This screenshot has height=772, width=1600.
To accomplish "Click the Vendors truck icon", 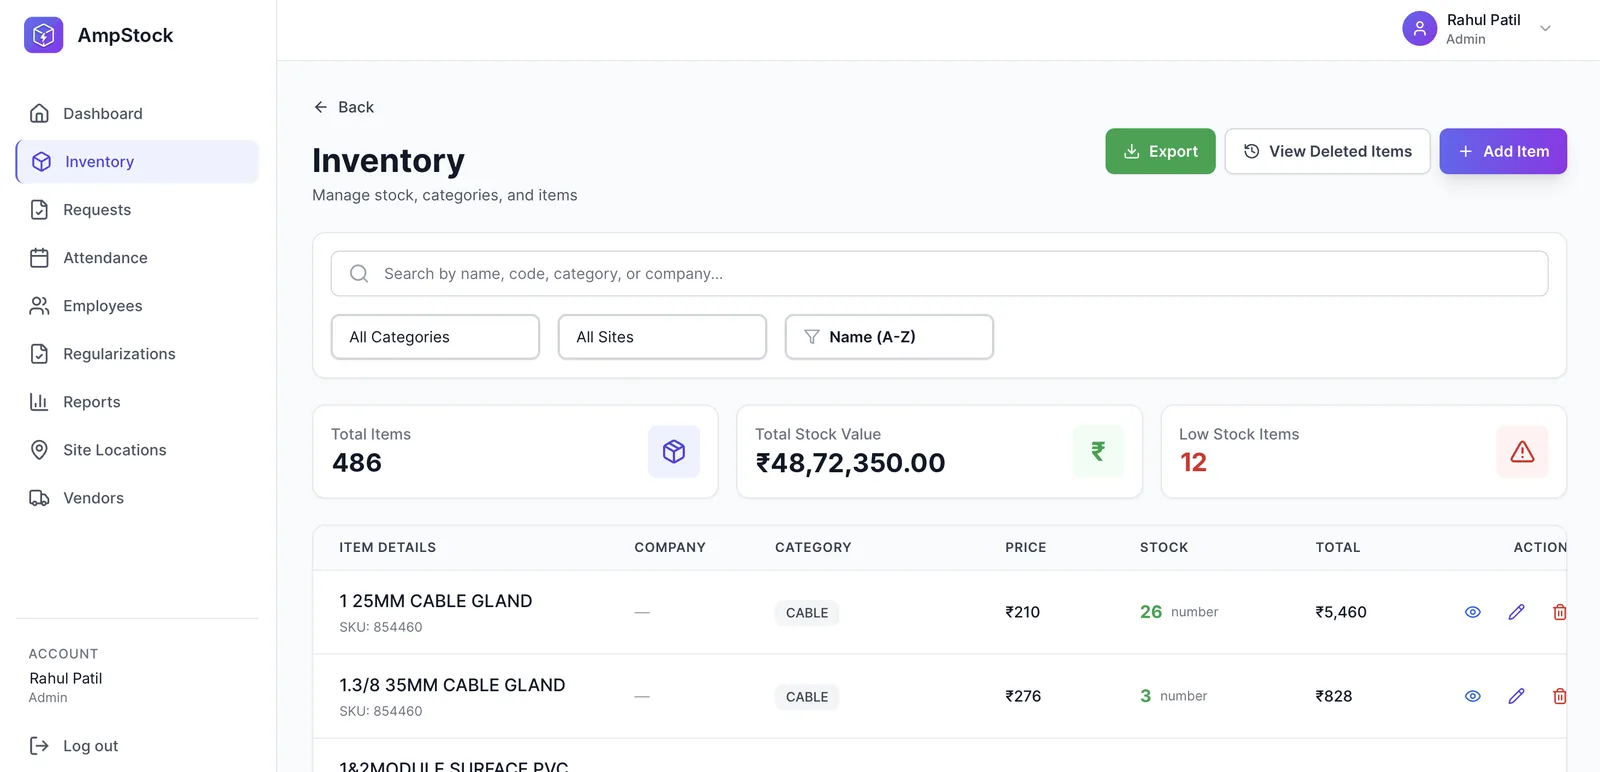I will (x=39, y=498).
